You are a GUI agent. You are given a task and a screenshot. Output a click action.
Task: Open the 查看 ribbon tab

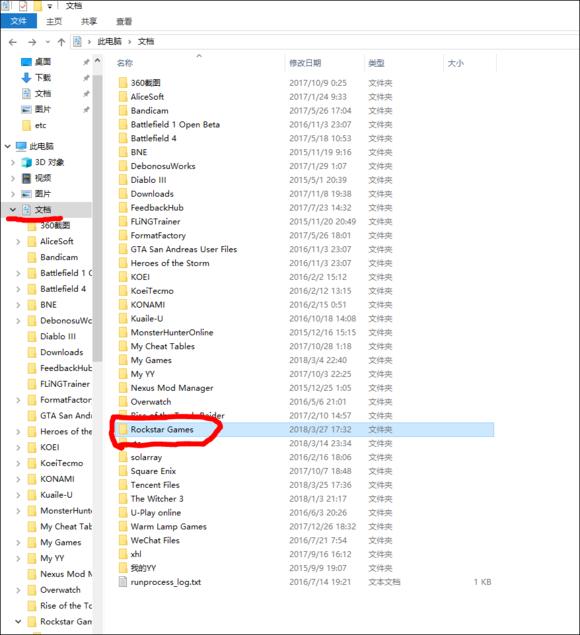point(124,21)
